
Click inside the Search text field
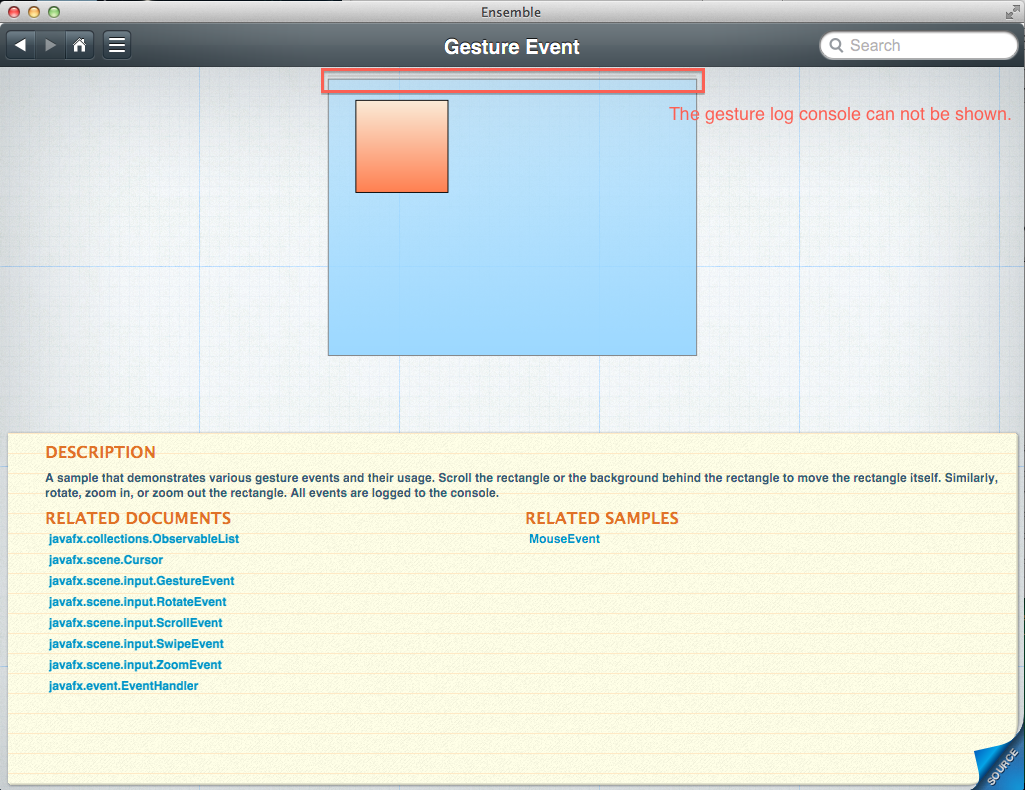click(925, 46)
